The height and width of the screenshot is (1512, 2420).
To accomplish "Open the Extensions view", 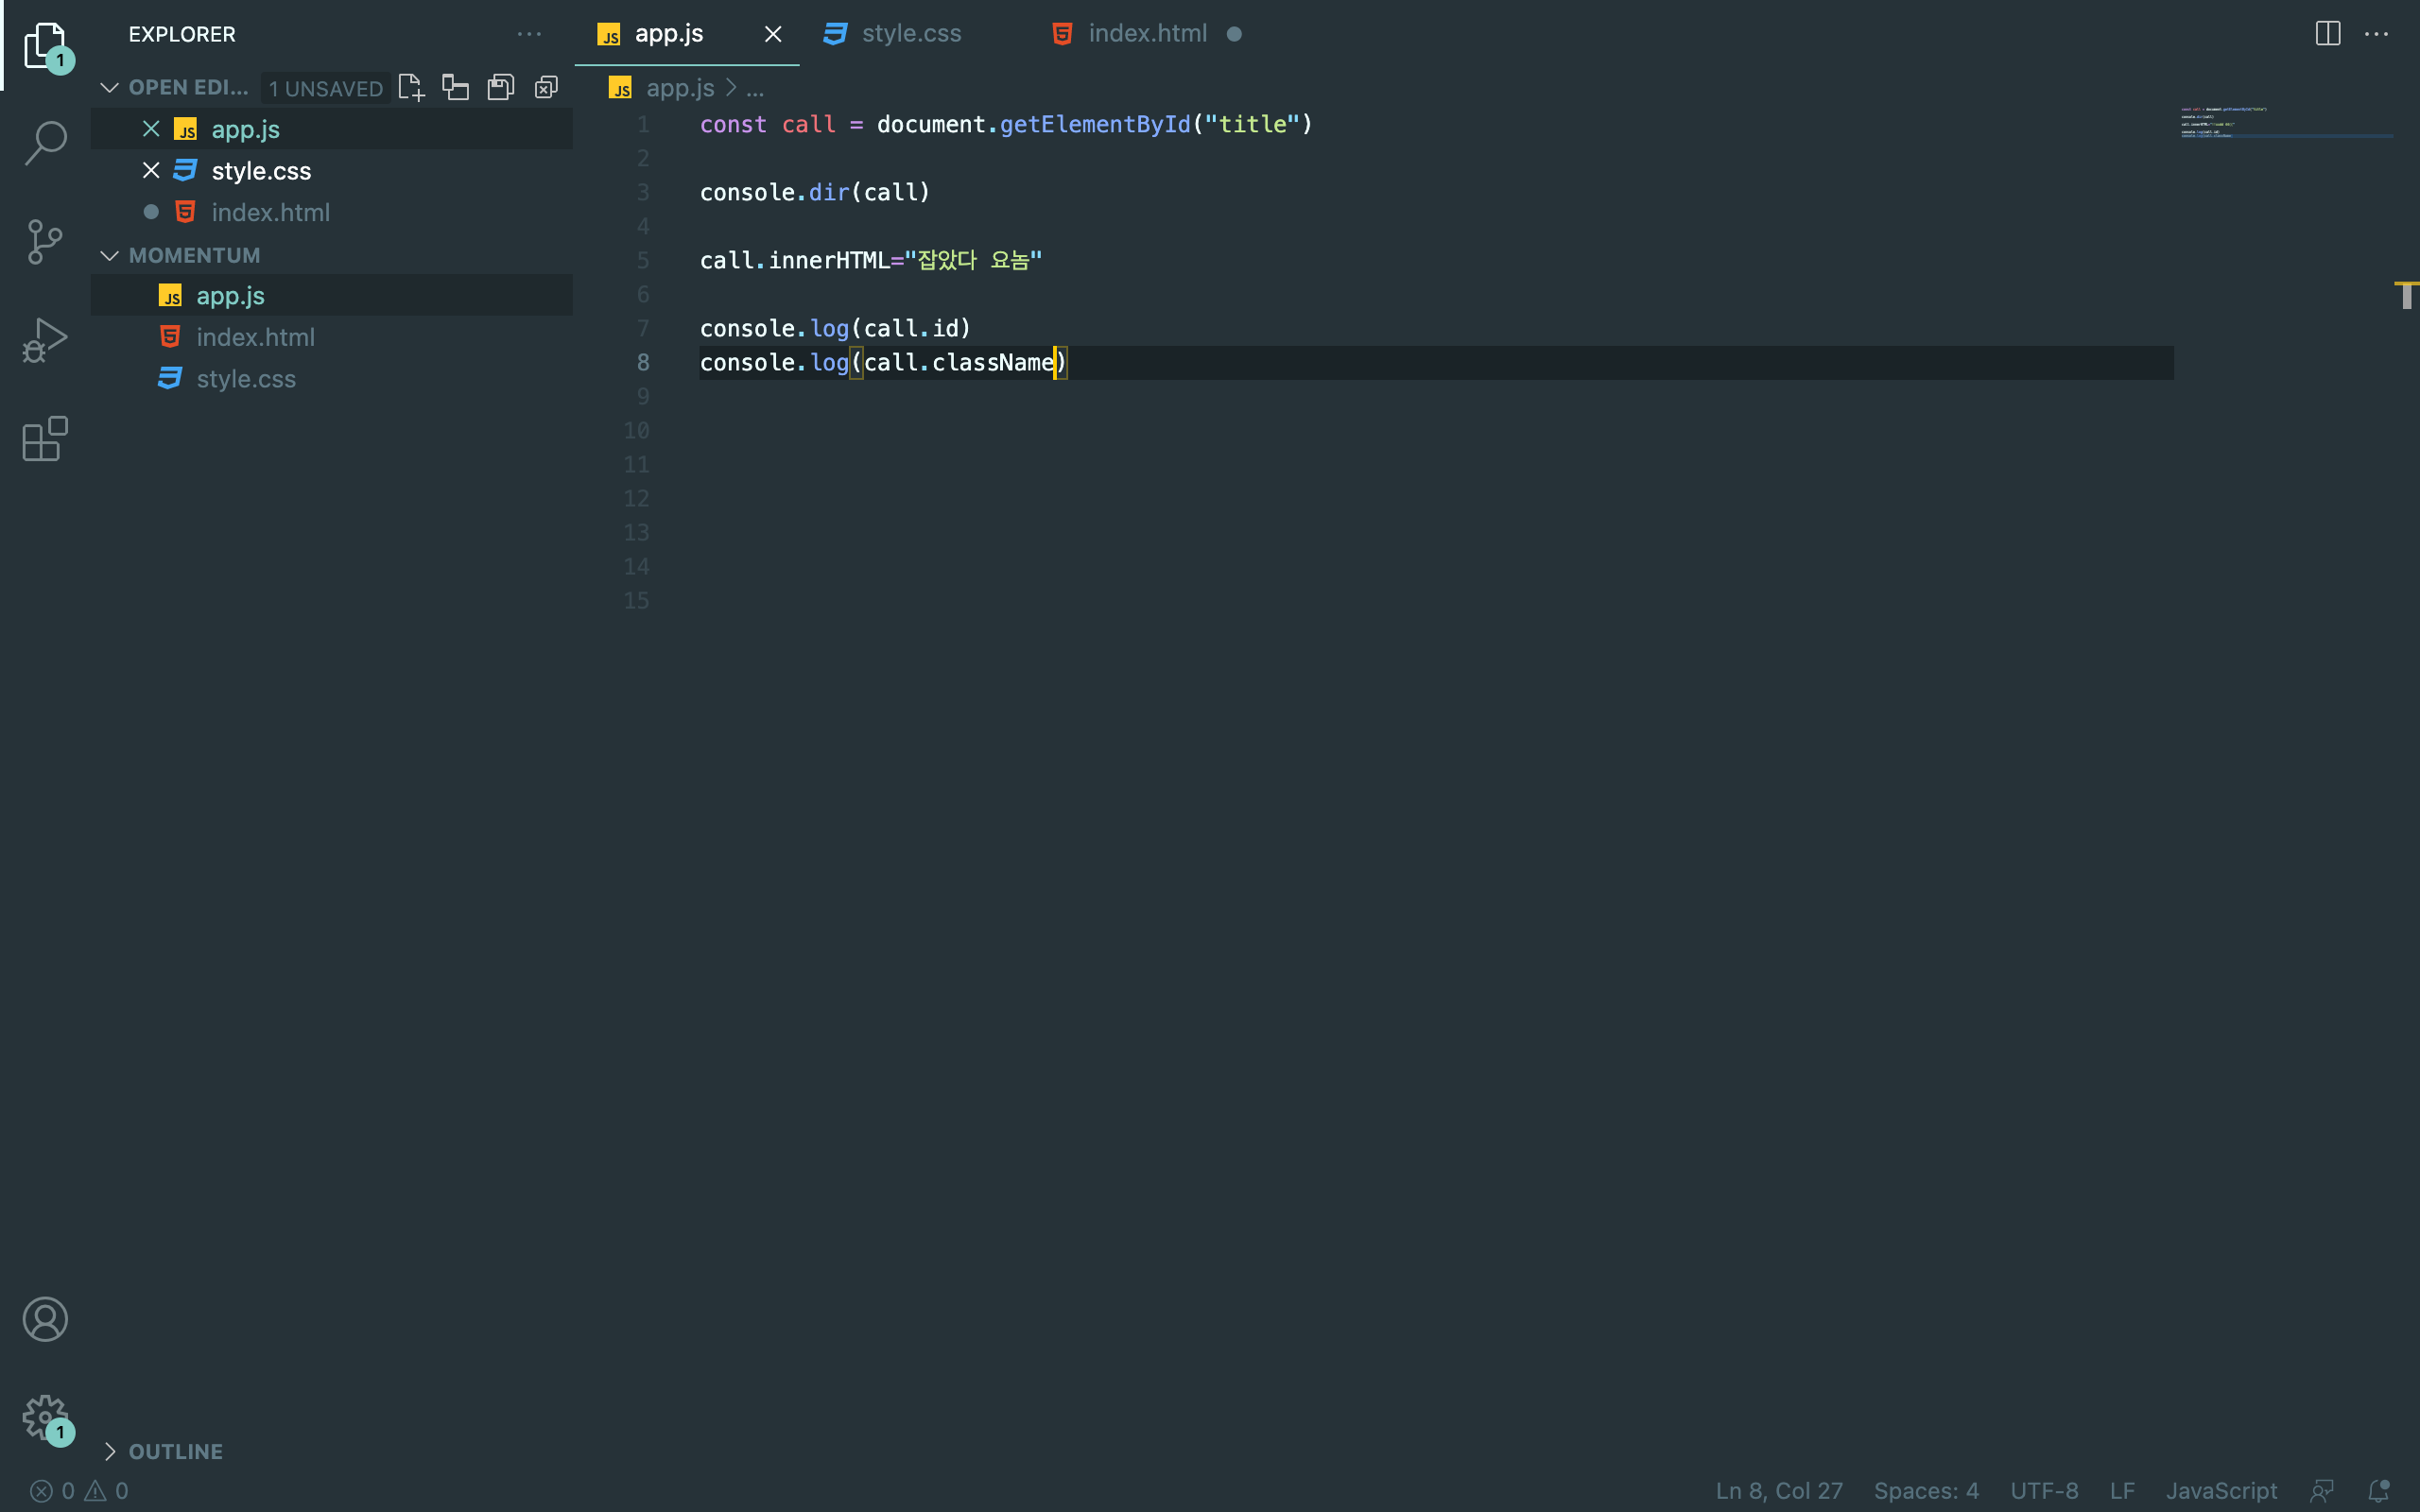I will coord(45,439).
